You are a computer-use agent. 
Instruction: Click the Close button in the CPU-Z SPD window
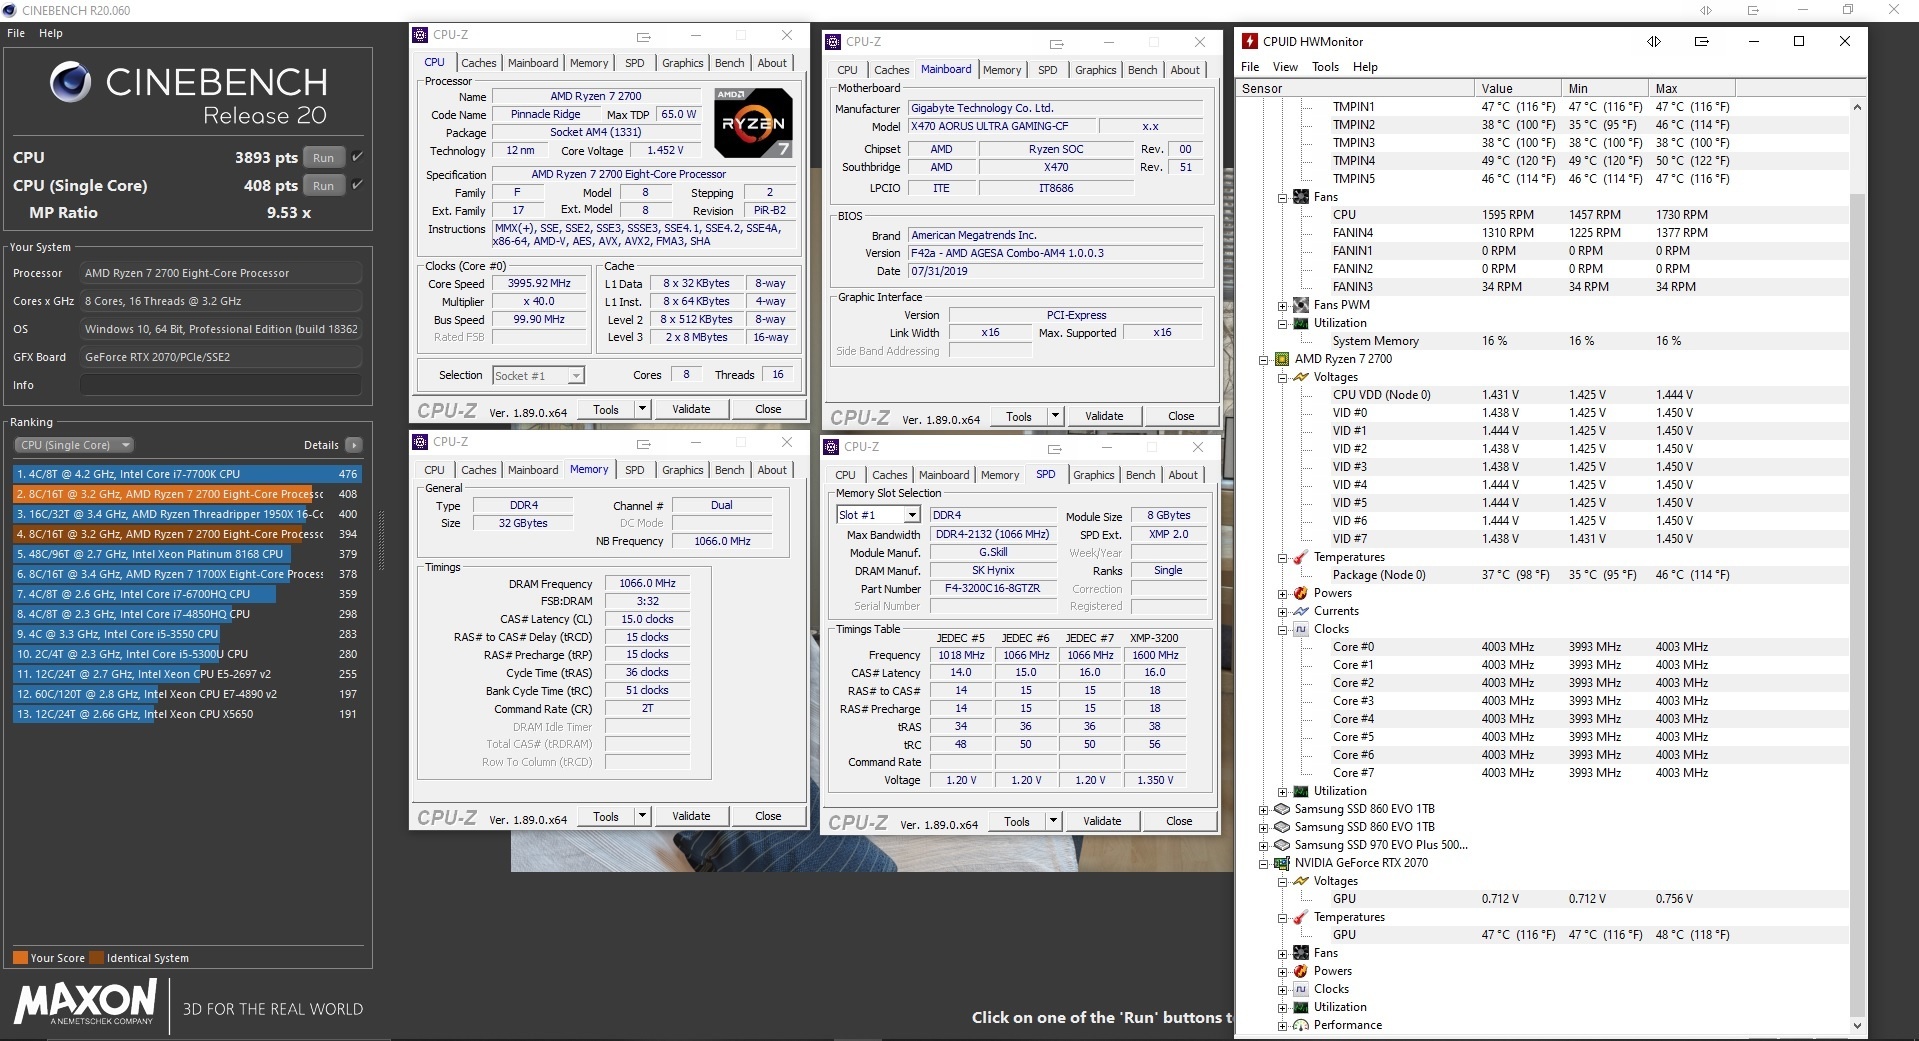tap(1179, 821)
